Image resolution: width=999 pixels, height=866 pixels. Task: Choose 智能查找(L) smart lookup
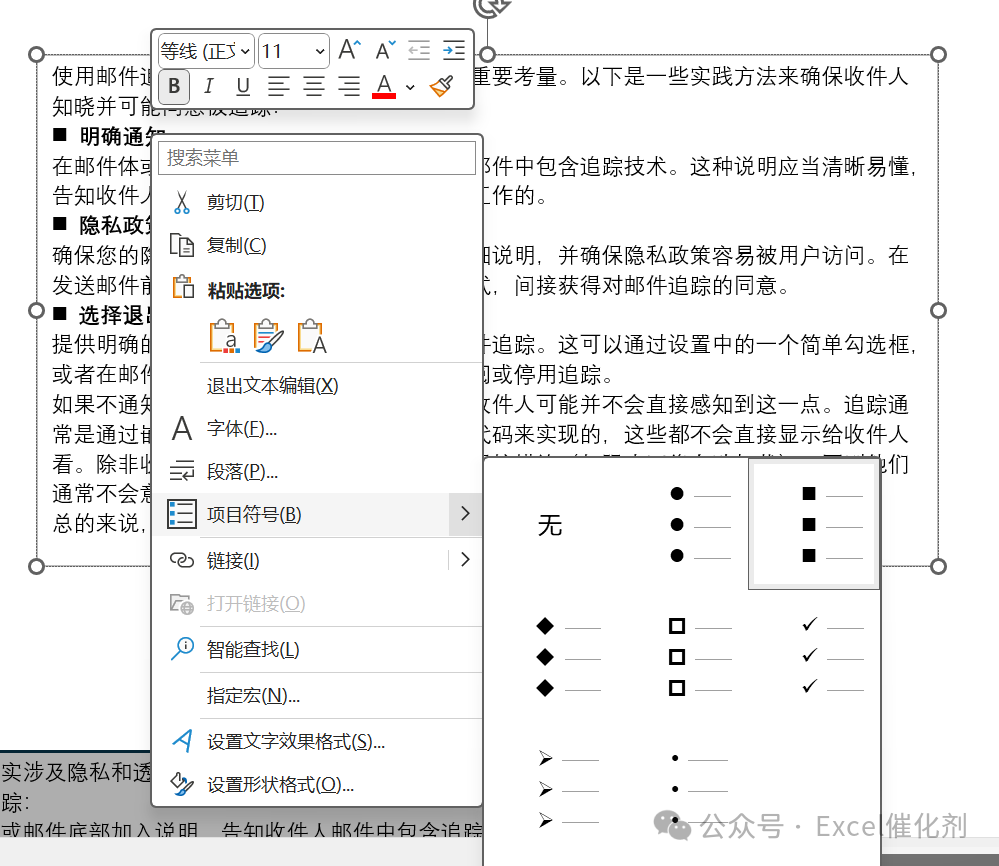pyautogui.click(x=317, y=649)
